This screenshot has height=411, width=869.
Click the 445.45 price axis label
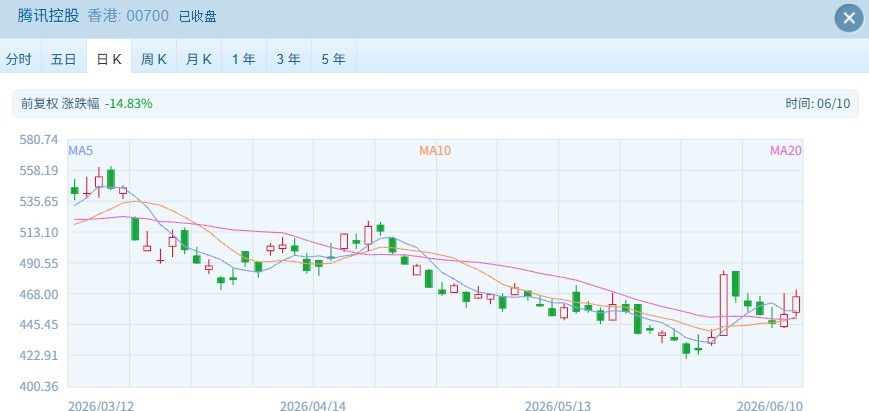coord(39,325)
